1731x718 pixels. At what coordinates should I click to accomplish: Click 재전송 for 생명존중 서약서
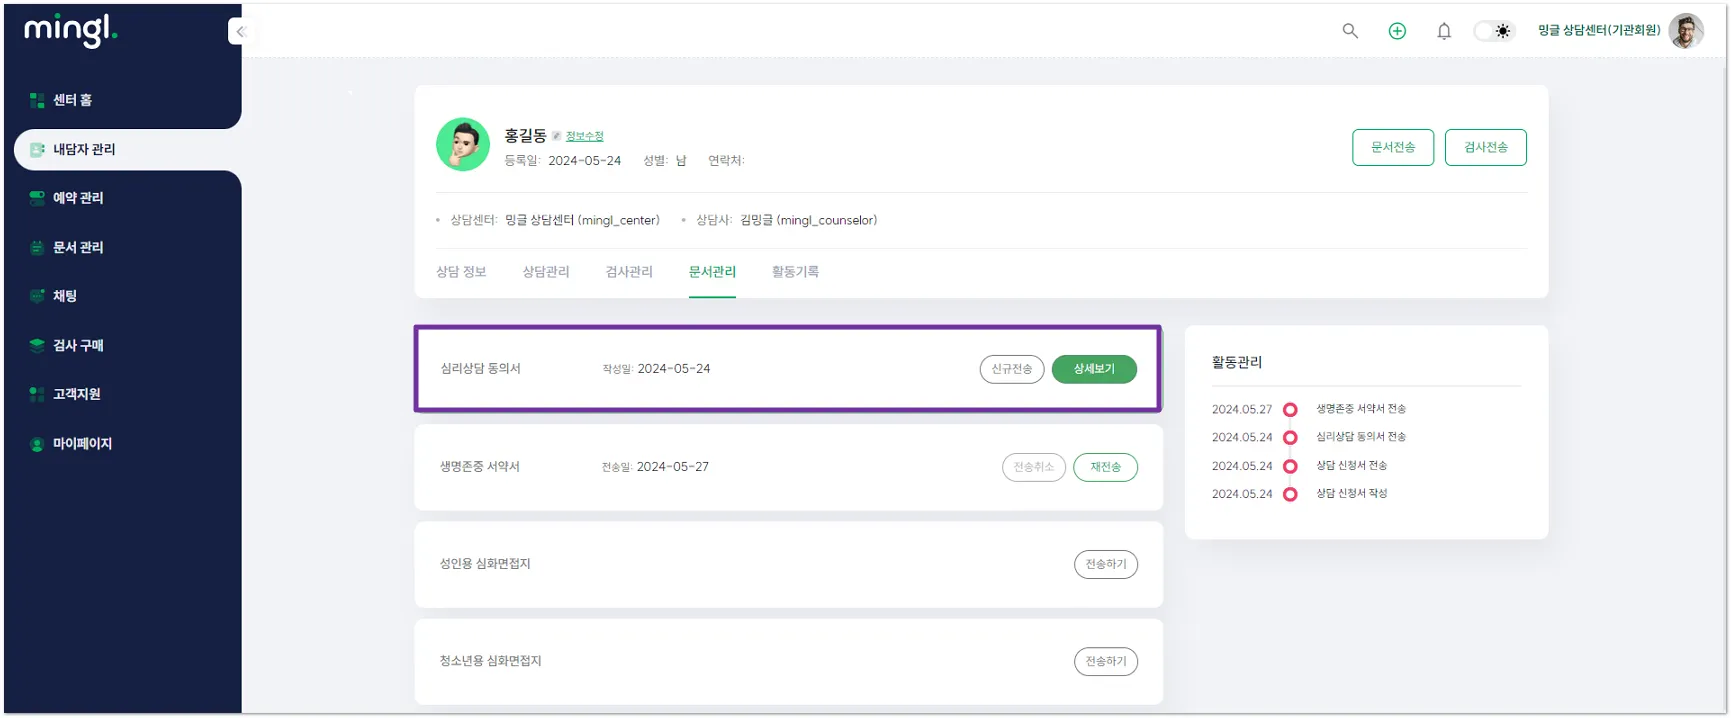pos(1105,467)
